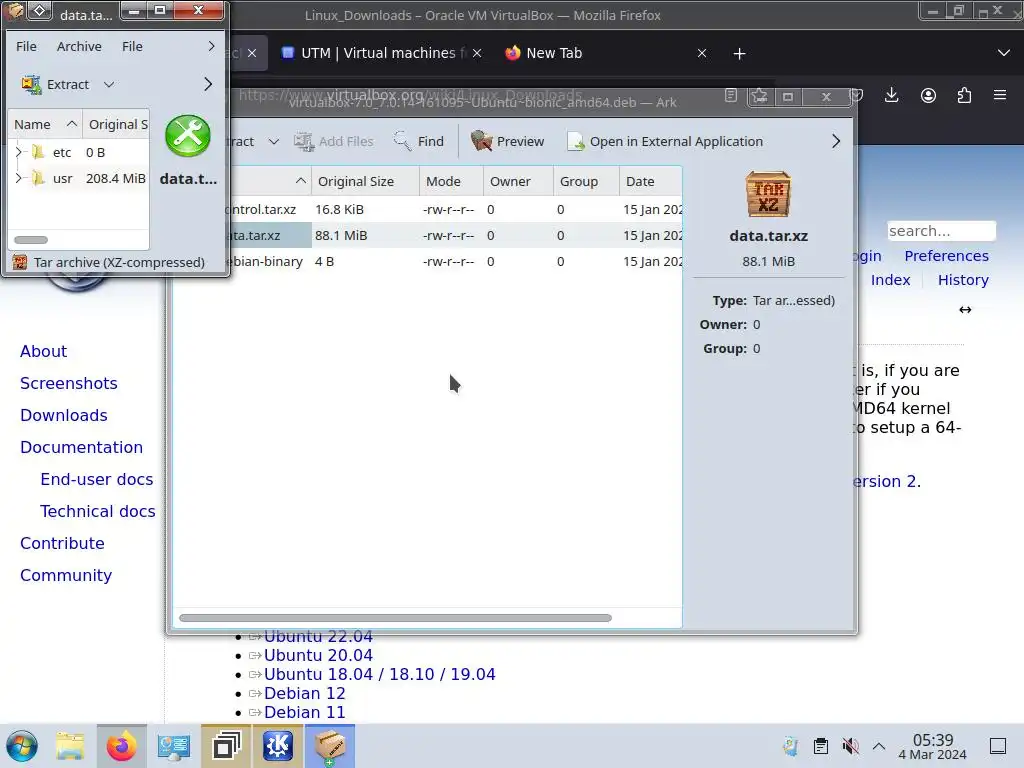Open Archive menu in data.tar window
The width and height of the screenshot is (1024, 768).
(x=79, y=46)
